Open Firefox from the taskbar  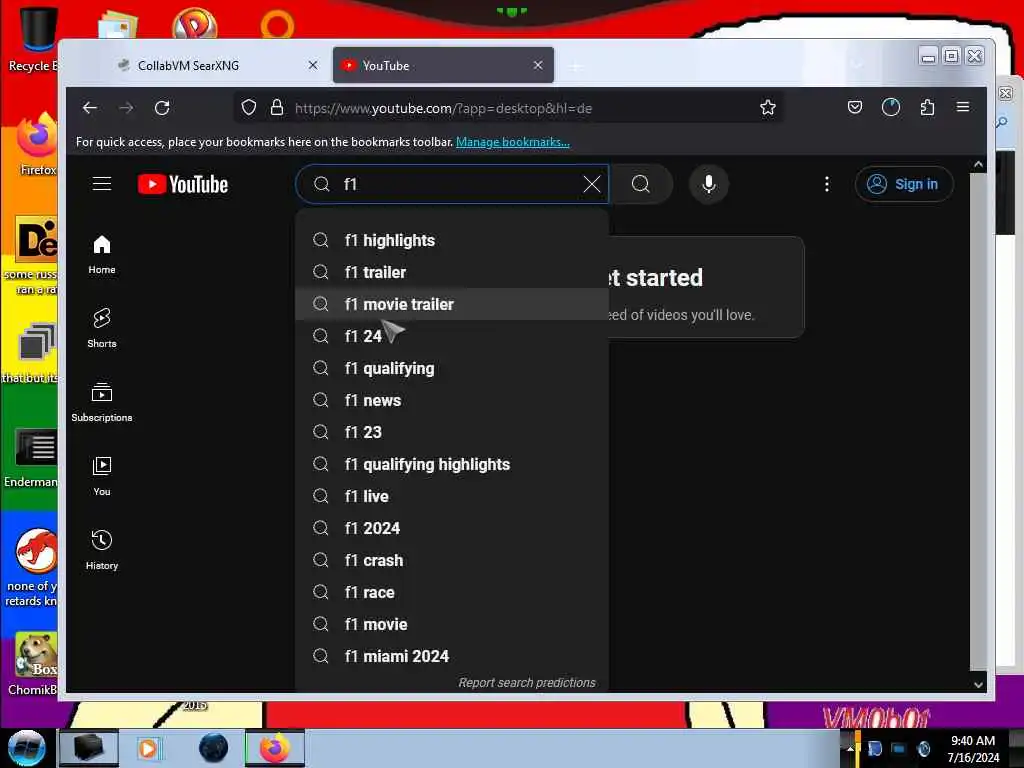tap(275, 748)
